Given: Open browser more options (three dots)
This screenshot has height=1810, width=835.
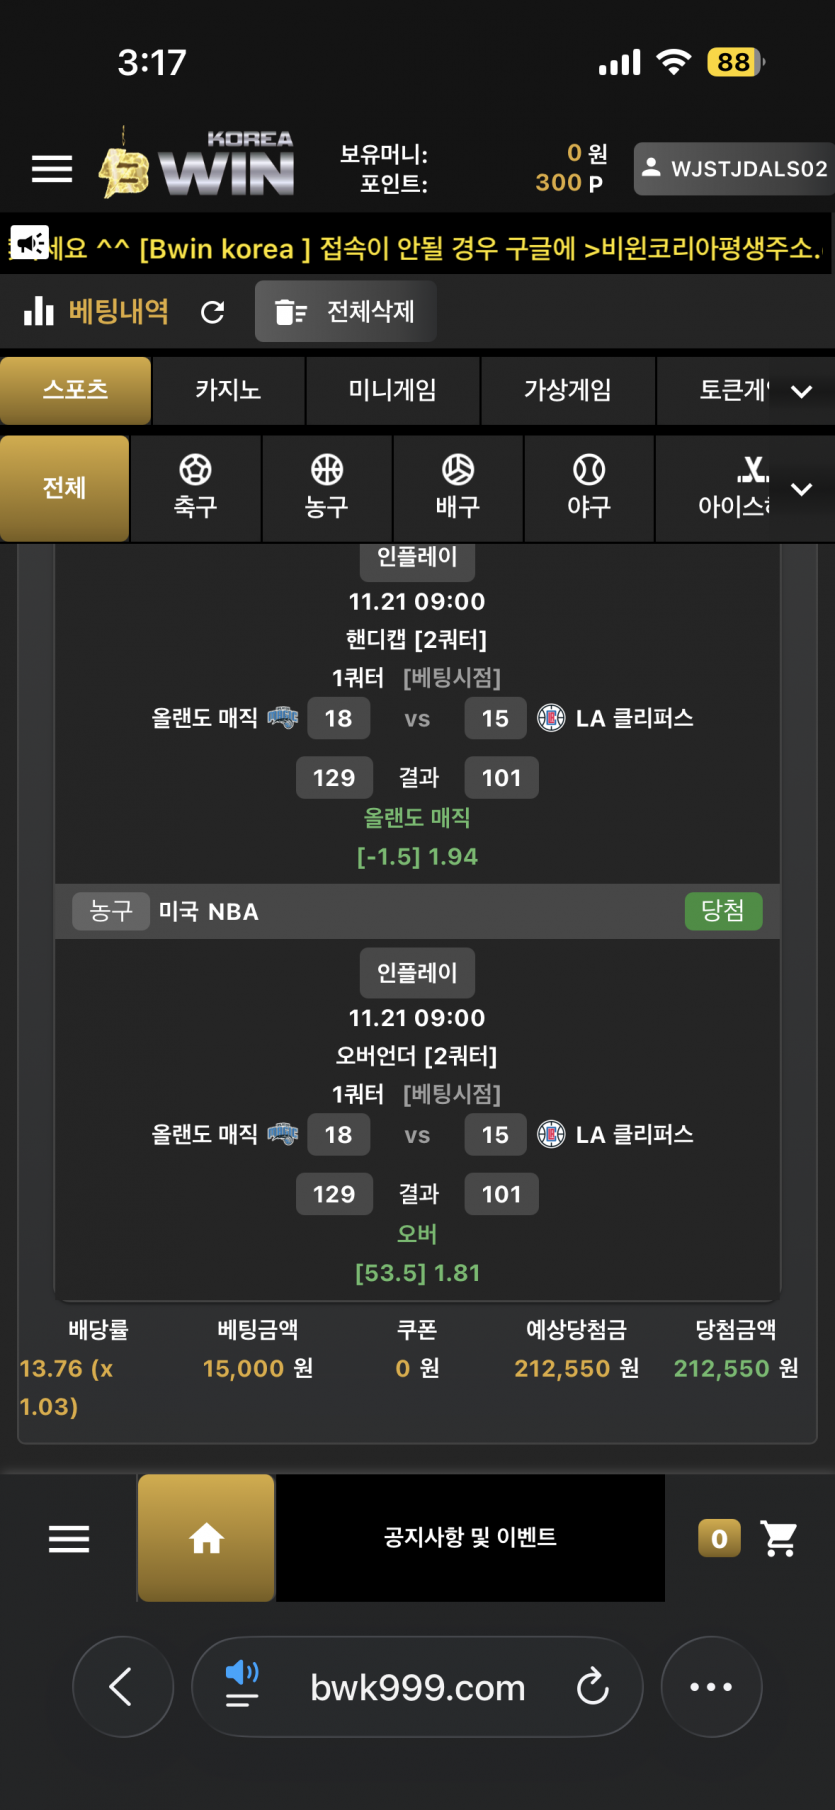Looking at the screenshot, I should coord(711,1687).
